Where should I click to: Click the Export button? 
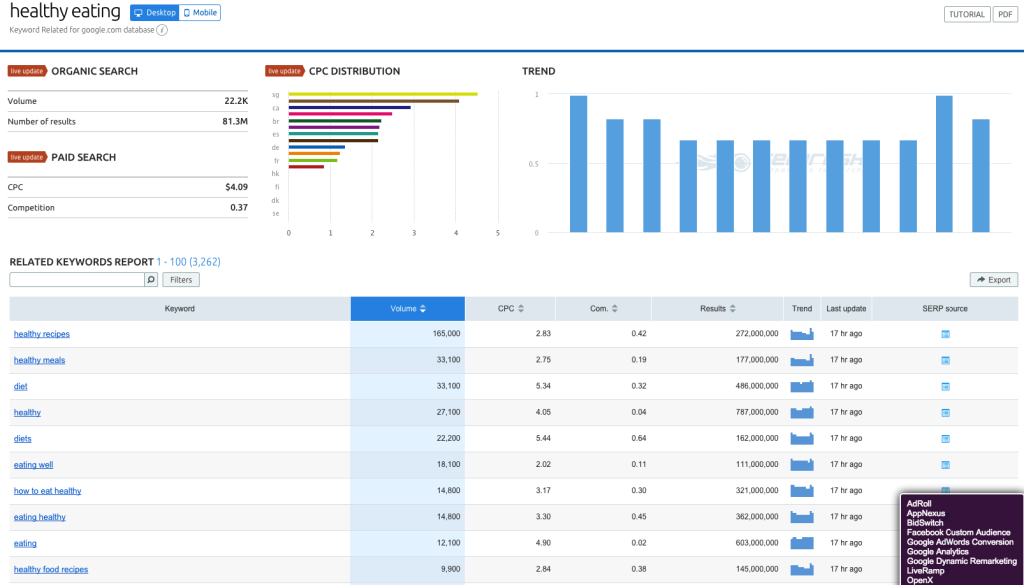993,279
